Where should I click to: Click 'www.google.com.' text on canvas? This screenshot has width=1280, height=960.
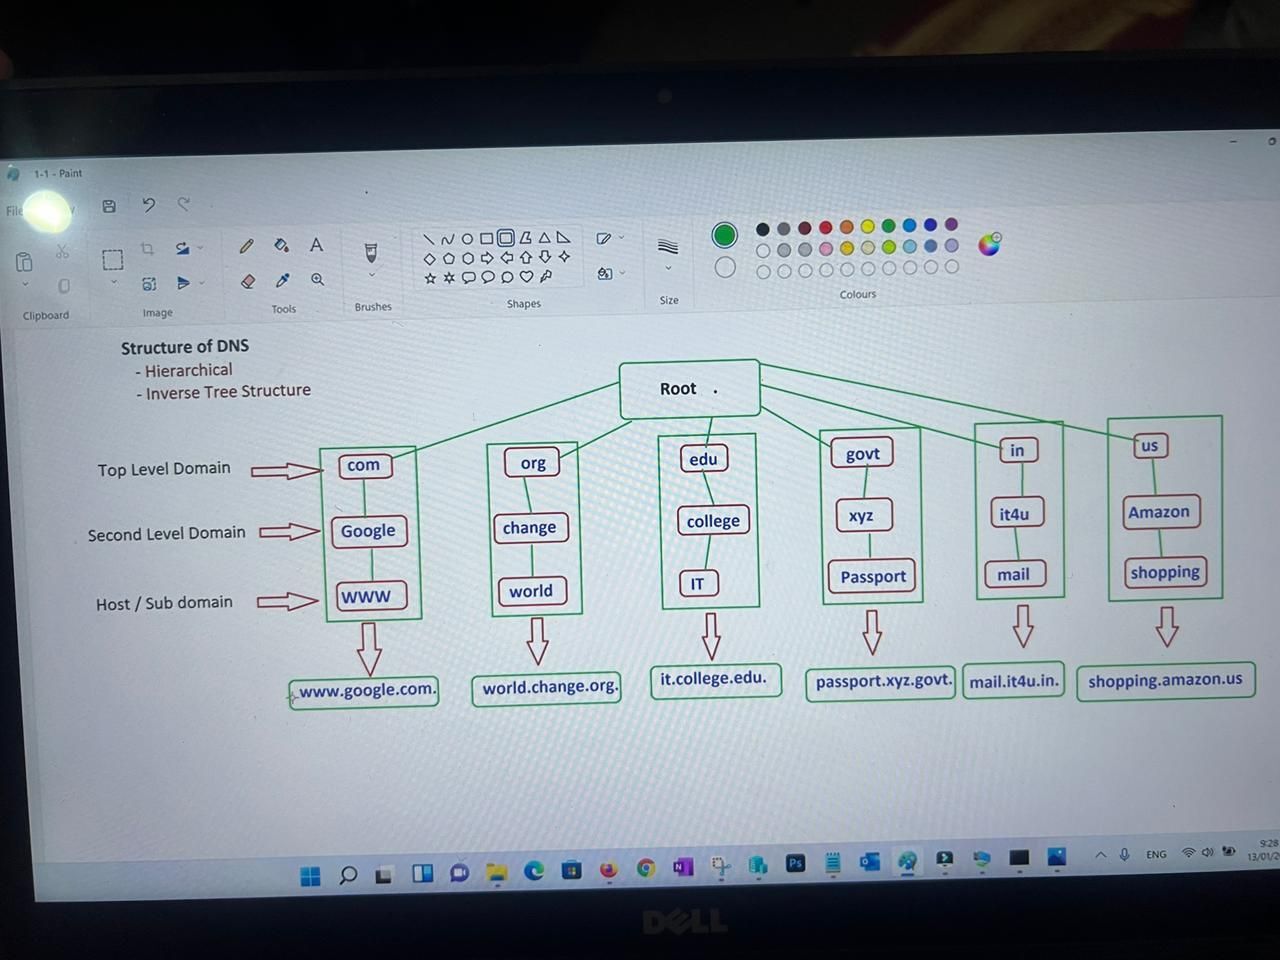(366, 690)
